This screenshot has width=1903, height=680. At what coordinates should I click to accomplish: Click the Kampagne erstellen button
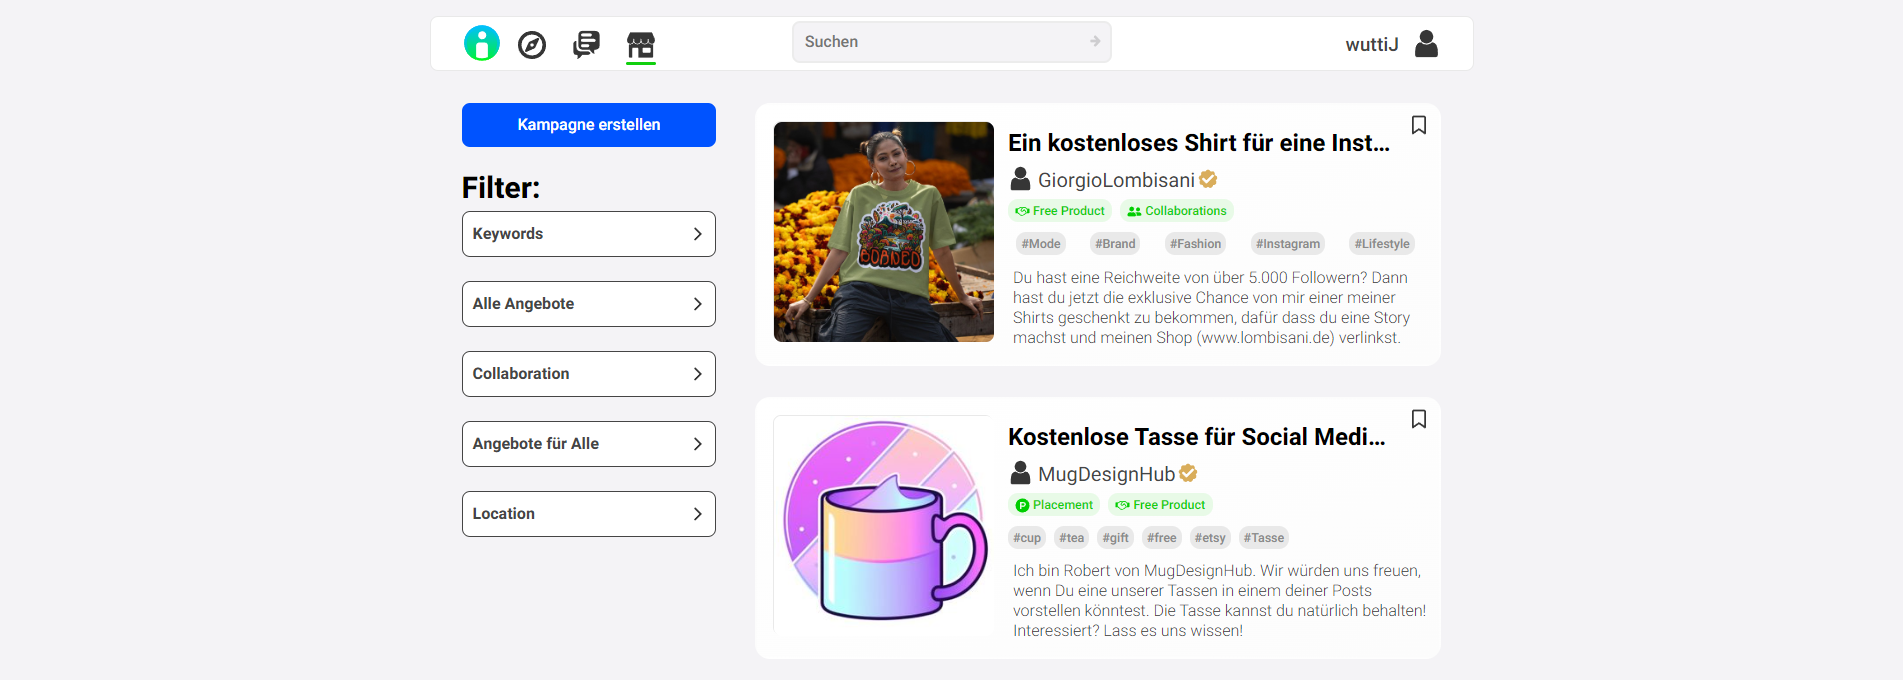coord(588,124)
